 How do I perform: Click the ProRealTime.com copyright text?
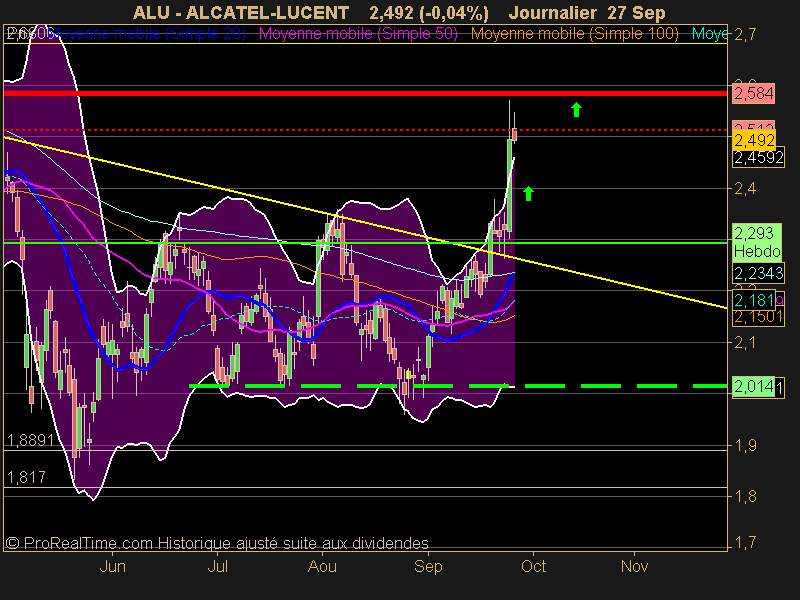coord(217,543)
